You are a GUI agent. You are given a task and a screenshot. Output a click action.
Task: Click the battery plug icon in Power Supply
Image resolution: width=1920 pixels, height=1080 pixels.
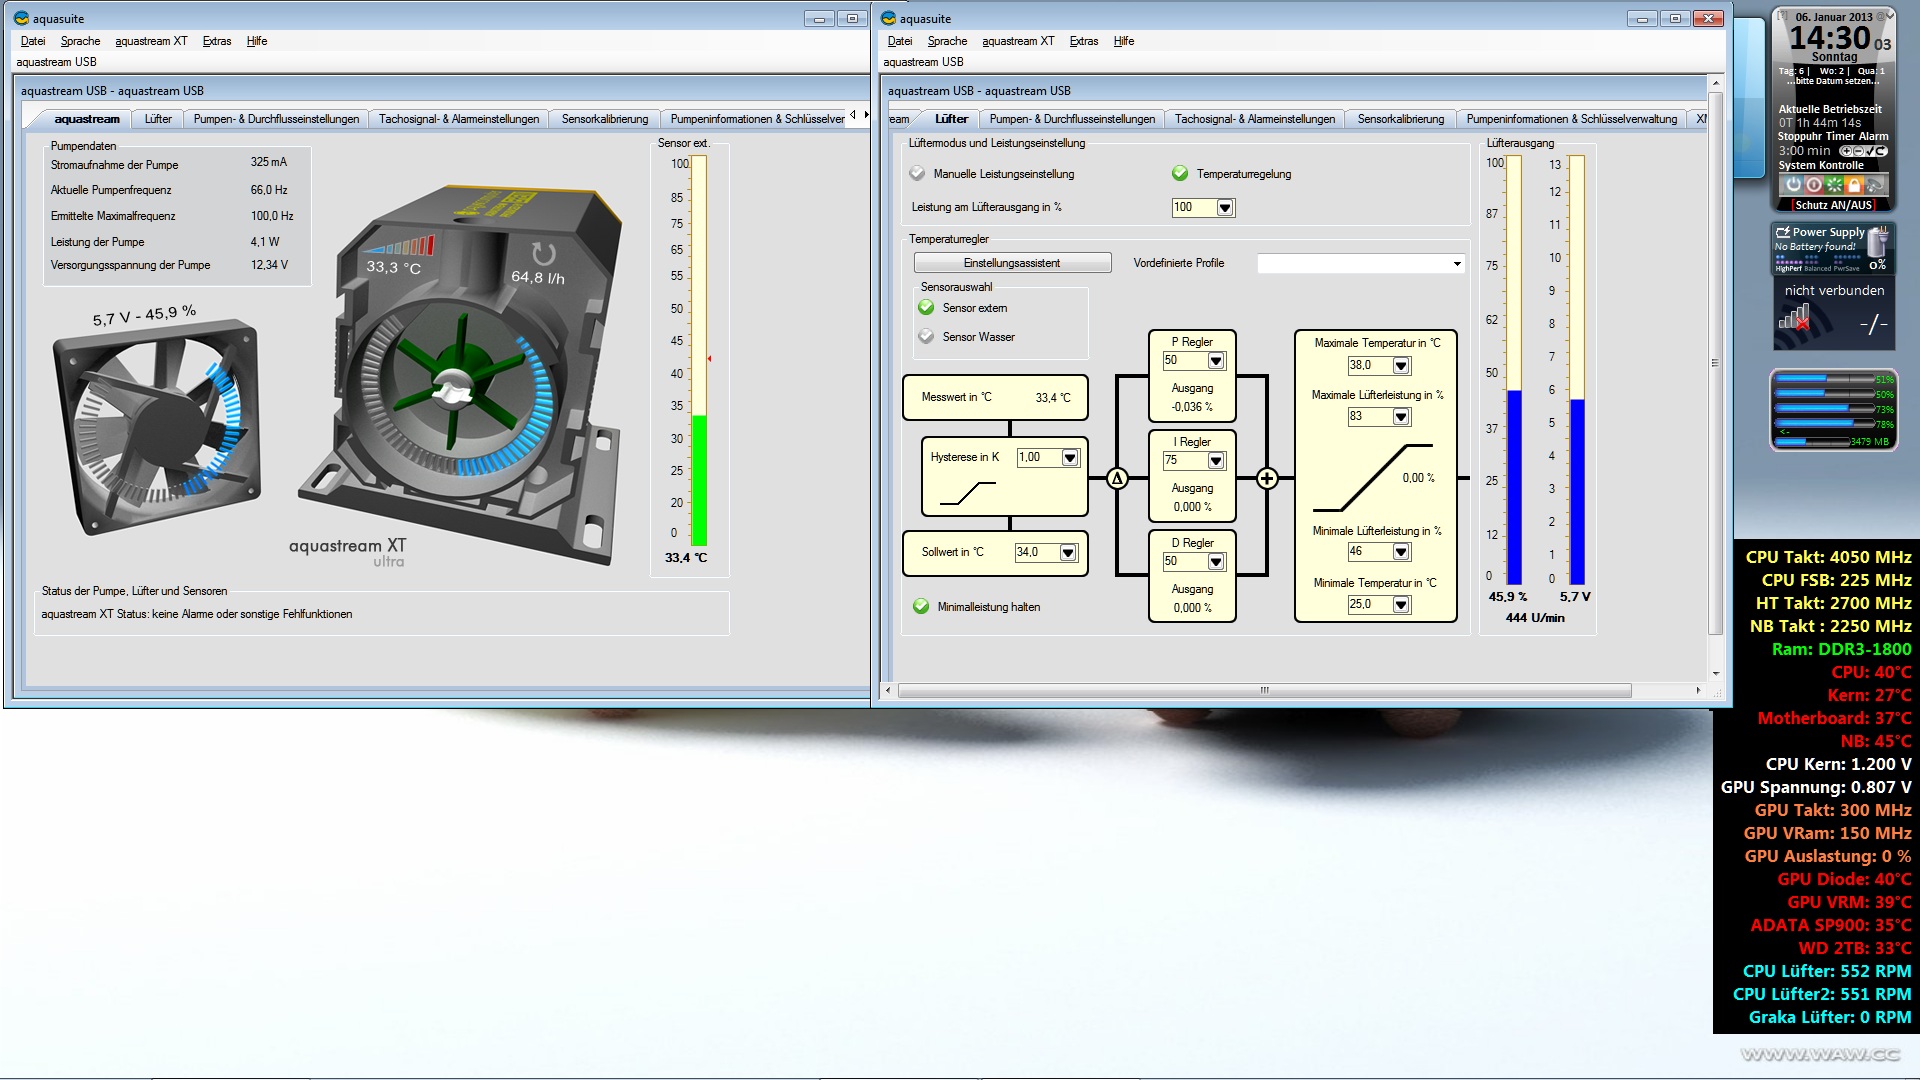point(1878,241)
